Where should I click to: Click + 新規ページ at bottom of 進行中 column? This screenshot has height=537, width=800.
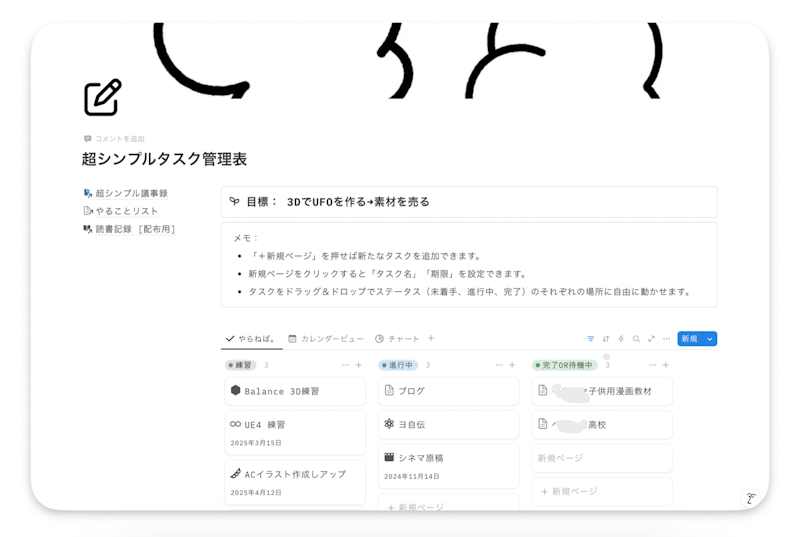click(448, 502)
